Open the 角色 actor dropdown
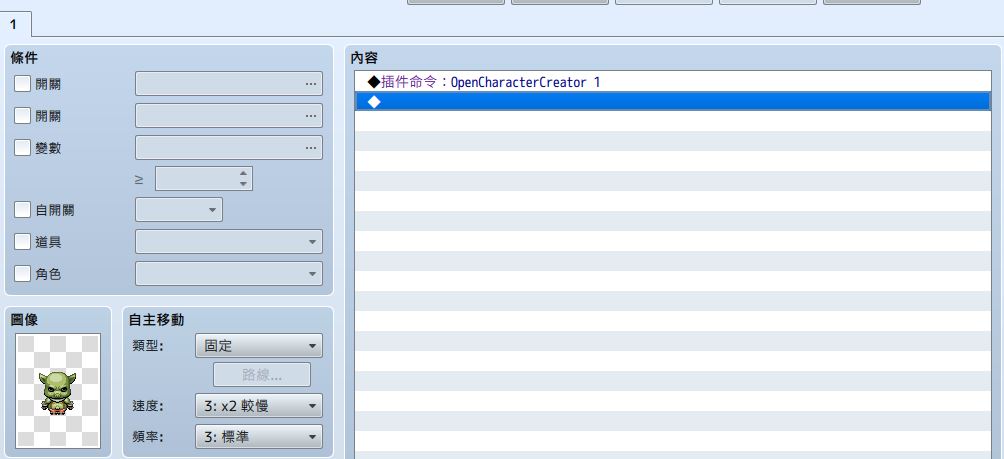 pyautogui.click(x=229, y=273)
